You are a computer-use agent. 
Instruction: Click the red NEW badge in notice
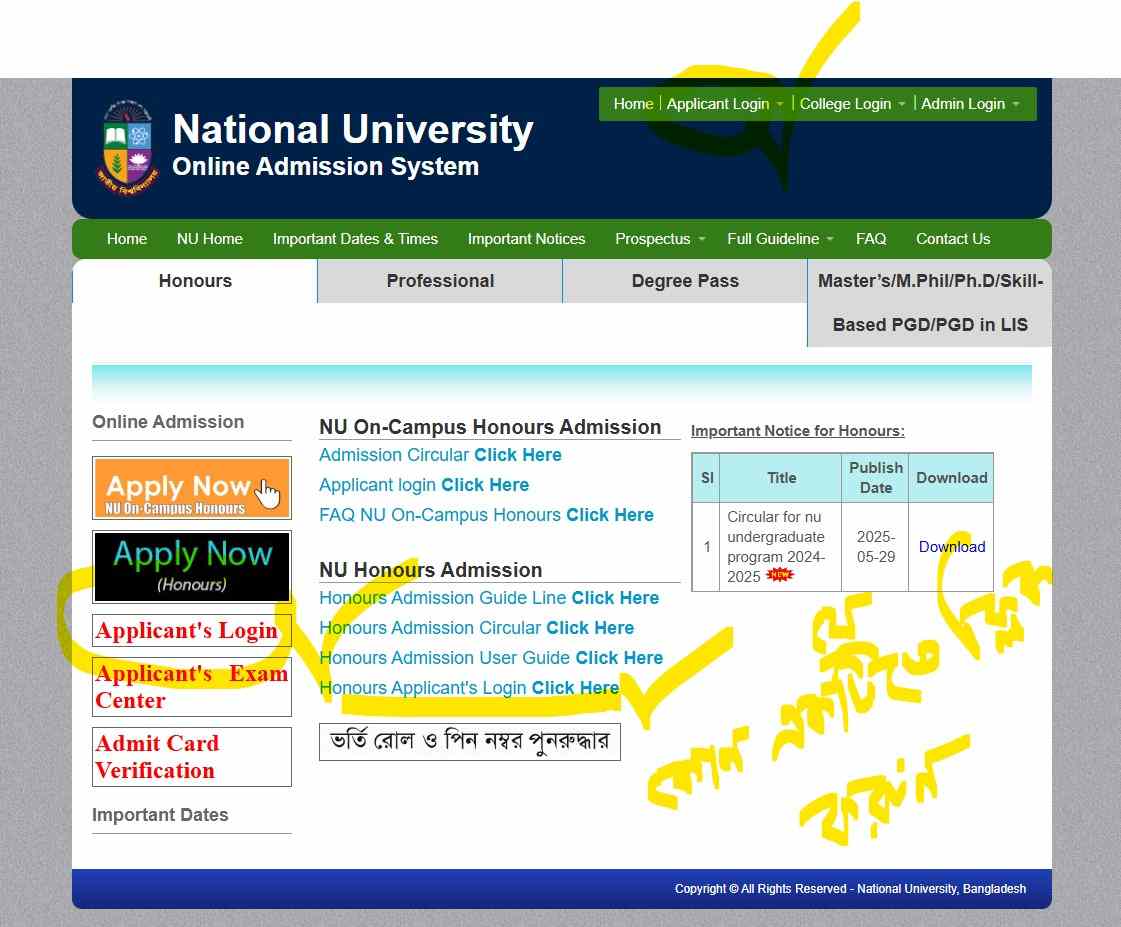(x=779, y=575)
